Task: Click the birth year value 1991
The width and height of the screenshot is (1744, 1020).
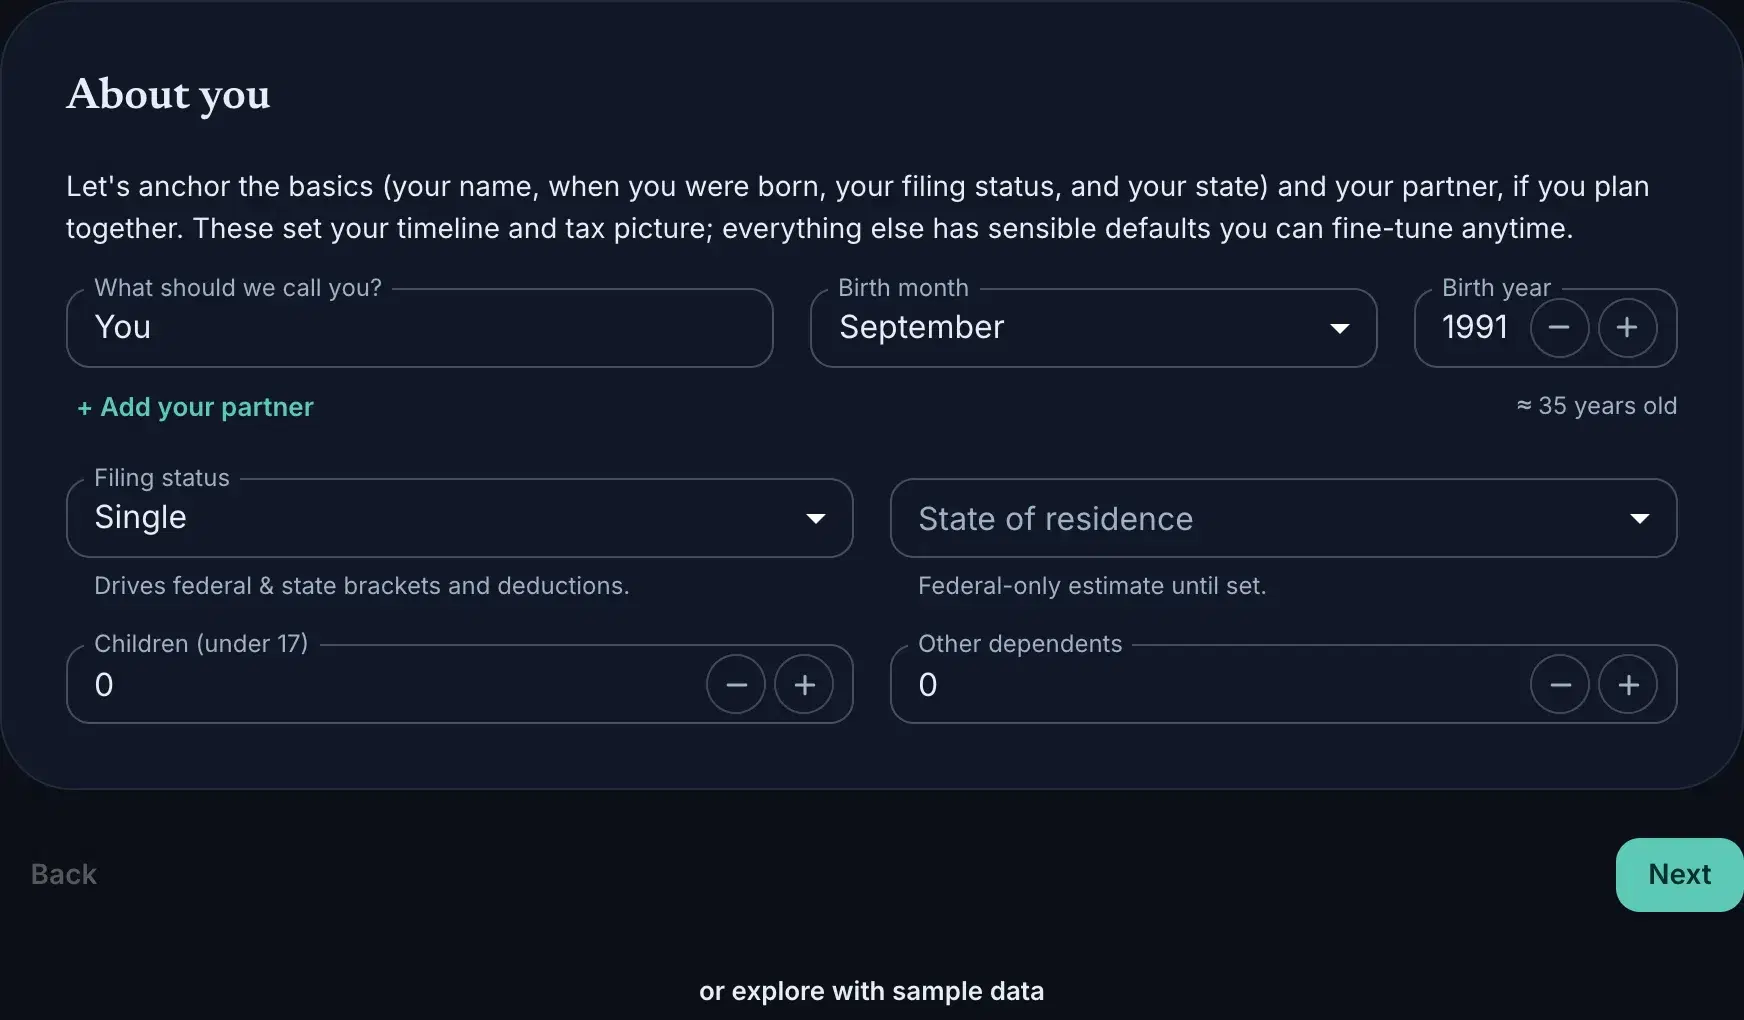Action: [x=1475, y=327]
